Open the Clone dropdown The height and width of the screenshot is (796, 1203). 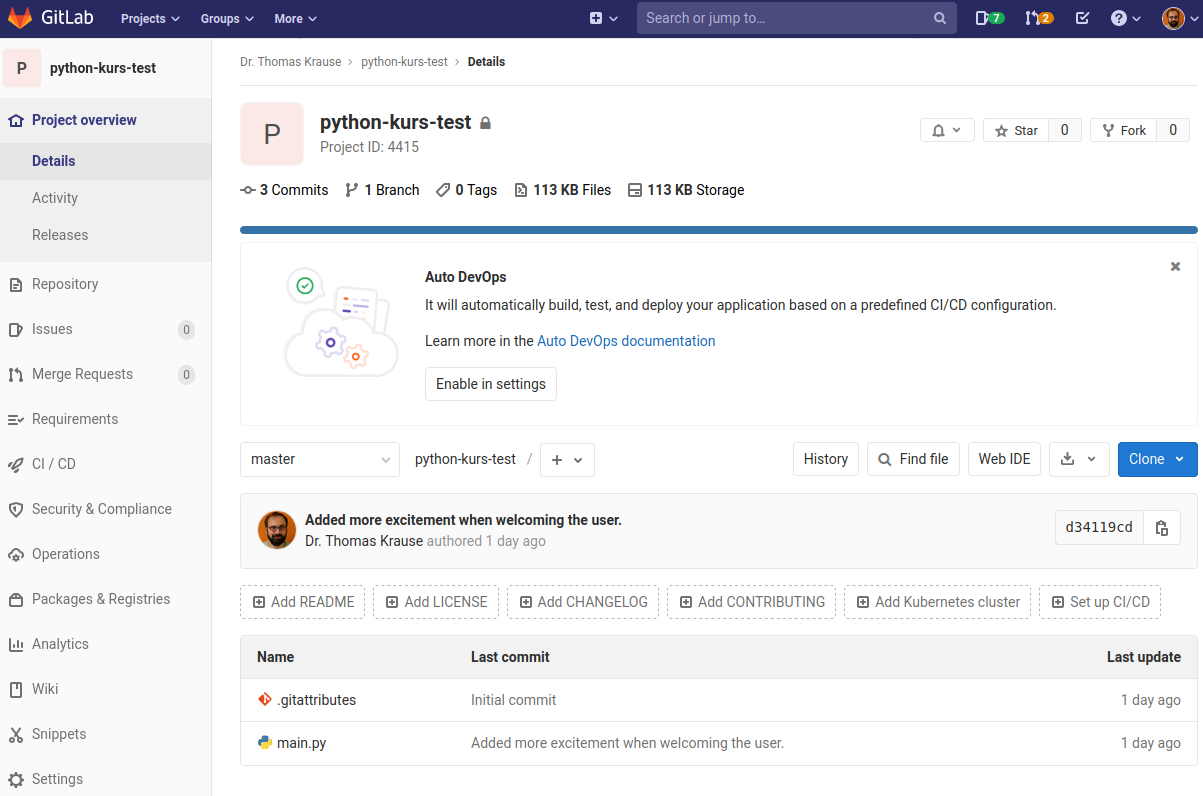coord(1157,459)
